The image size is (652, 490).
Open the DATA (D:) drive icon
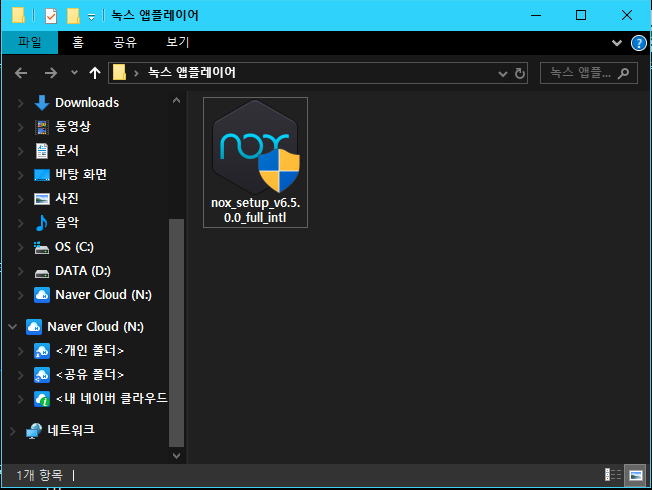(x=42, y=273)
